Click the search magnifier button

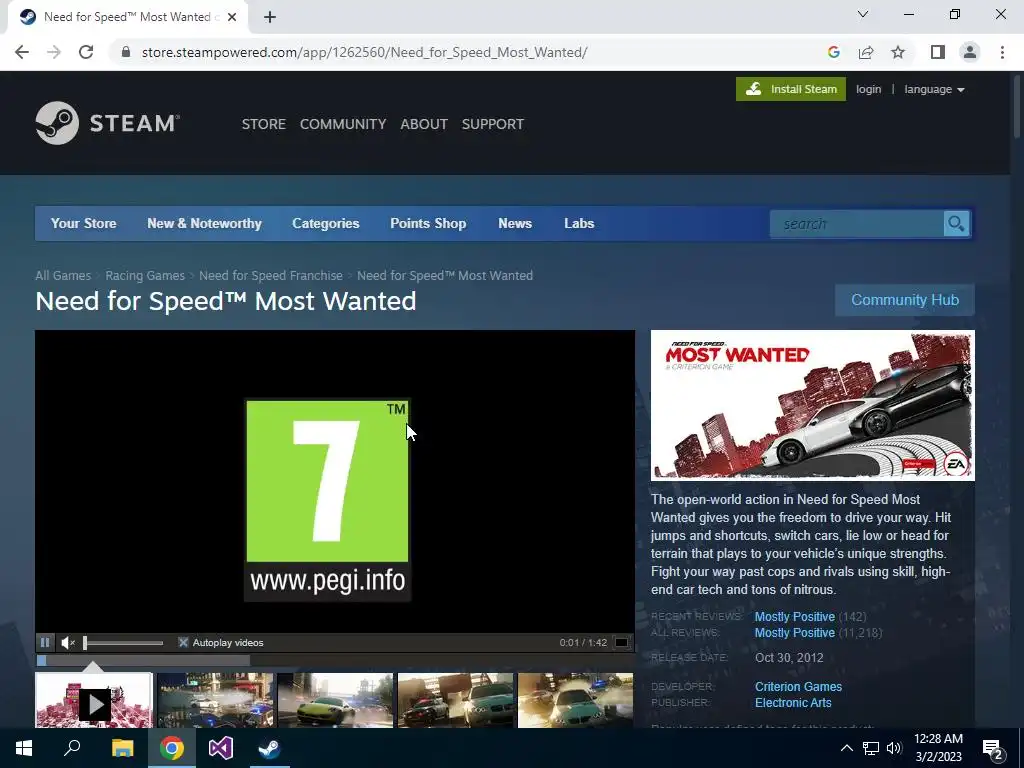tap(956, 224)
